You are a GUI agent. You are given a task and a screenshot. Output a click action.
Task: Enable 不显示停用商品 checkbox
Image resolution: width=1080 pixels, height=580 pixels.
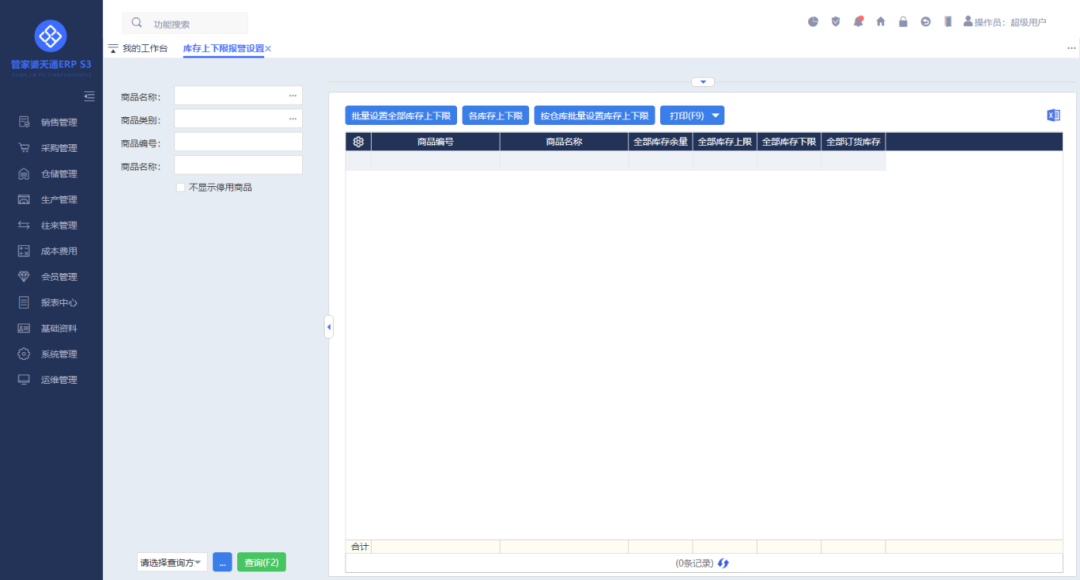click(x=180, y=187)
